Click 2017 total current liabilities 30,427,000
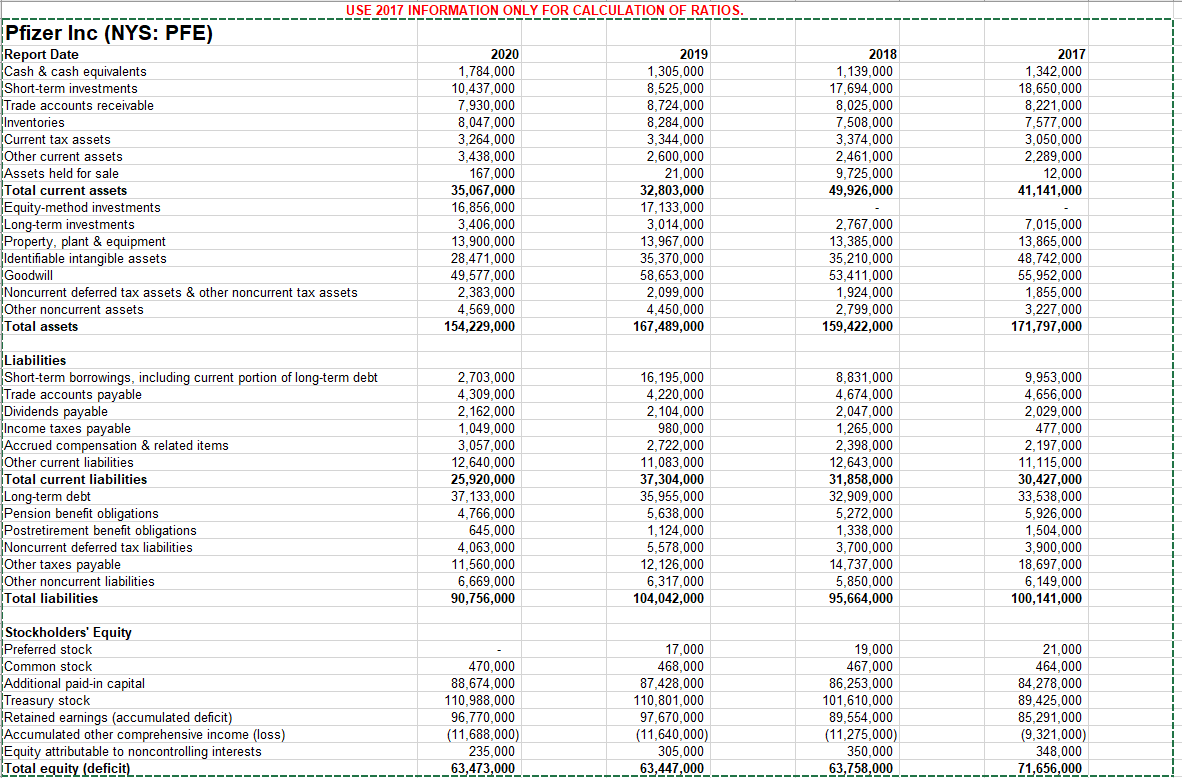 pyautogui.click(x=1050, y=479)
